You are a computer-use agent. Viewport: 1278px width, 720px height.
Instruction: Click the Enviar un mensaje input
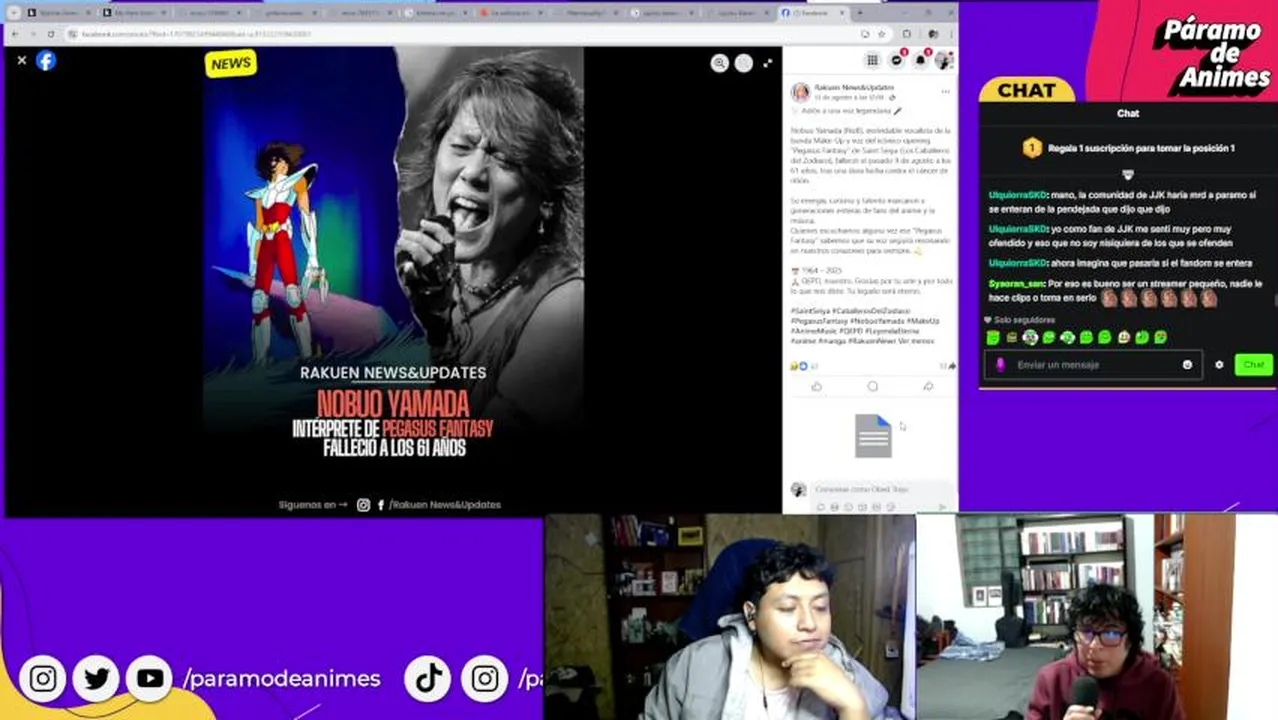coord(1095,365)
